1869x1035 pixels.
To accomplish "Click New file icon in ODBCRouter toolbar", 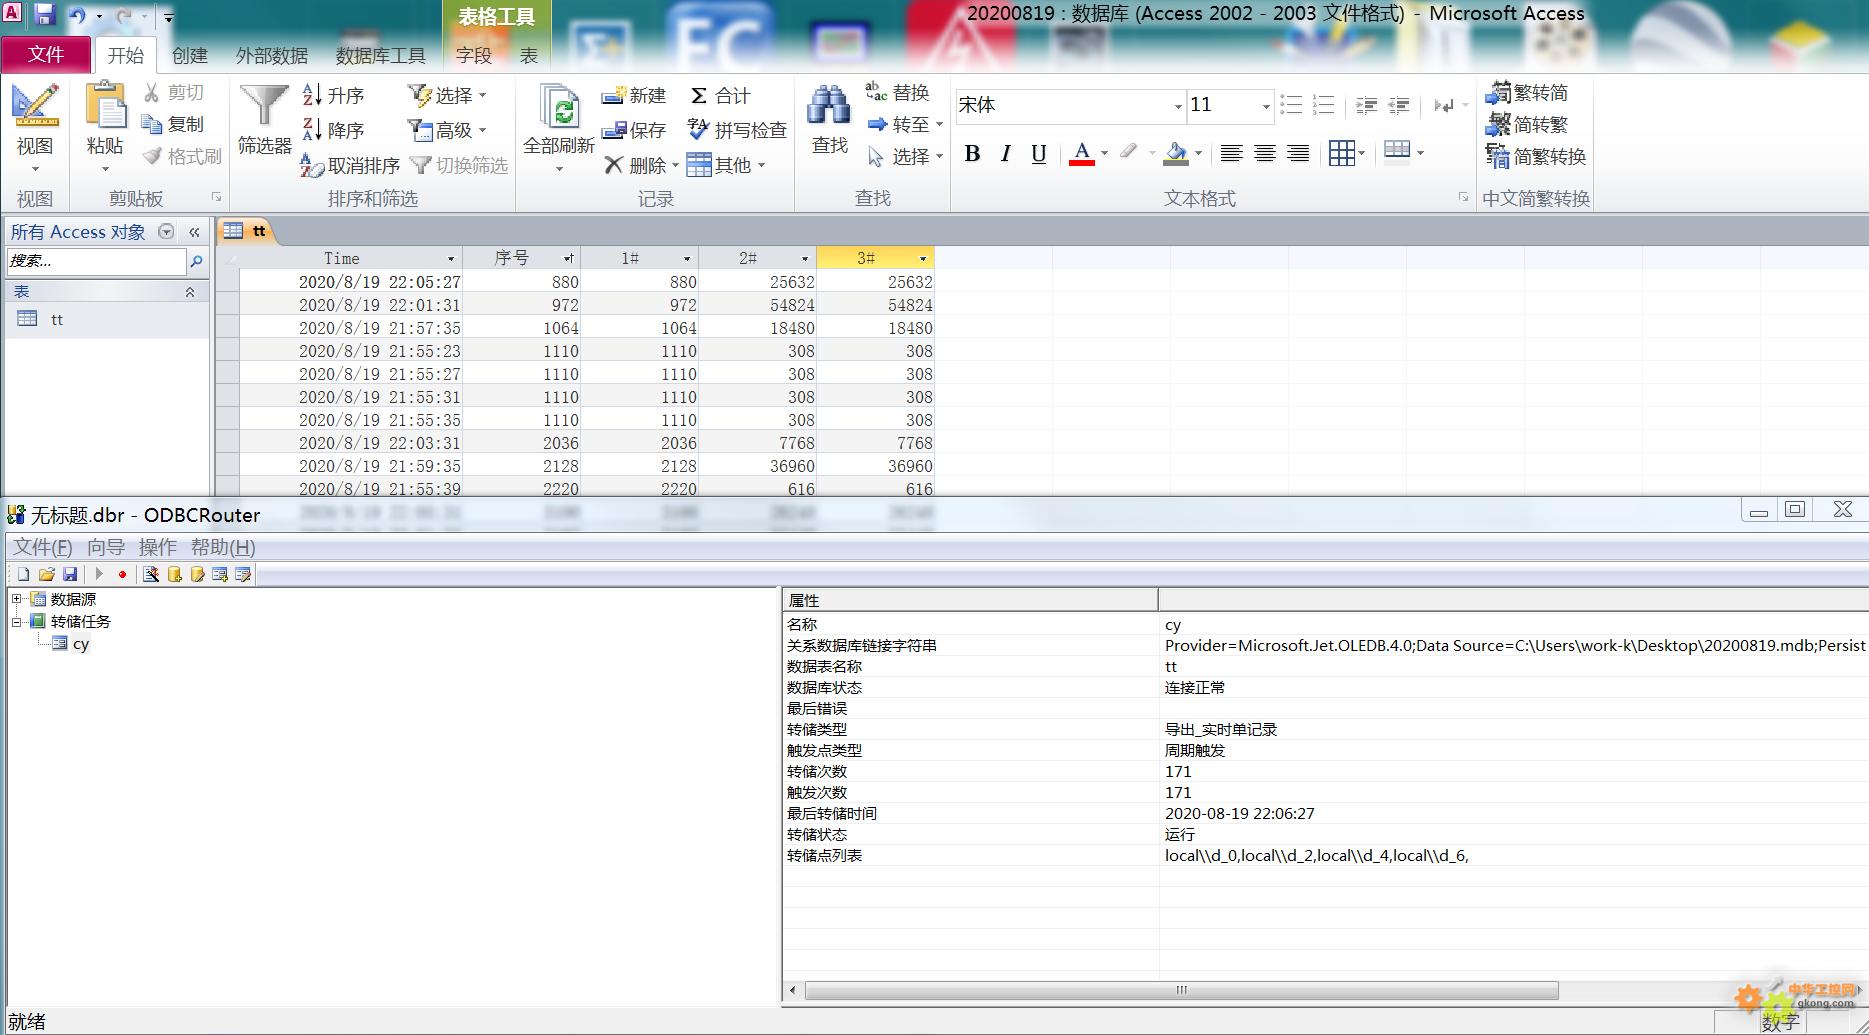I will [23, 574].
